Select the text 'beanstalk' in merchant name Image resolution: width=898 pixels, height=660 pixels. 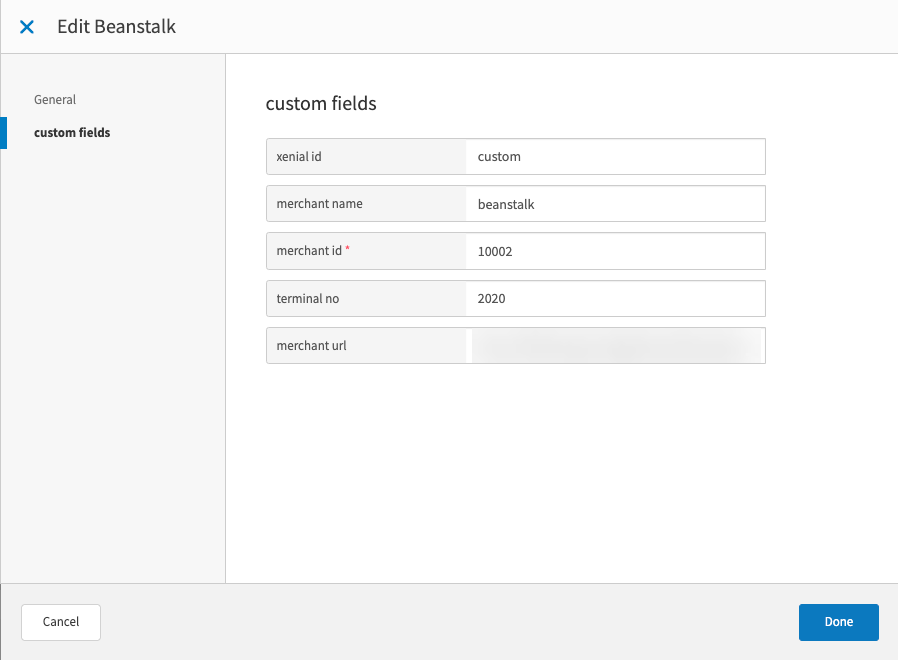coord(506,203)
